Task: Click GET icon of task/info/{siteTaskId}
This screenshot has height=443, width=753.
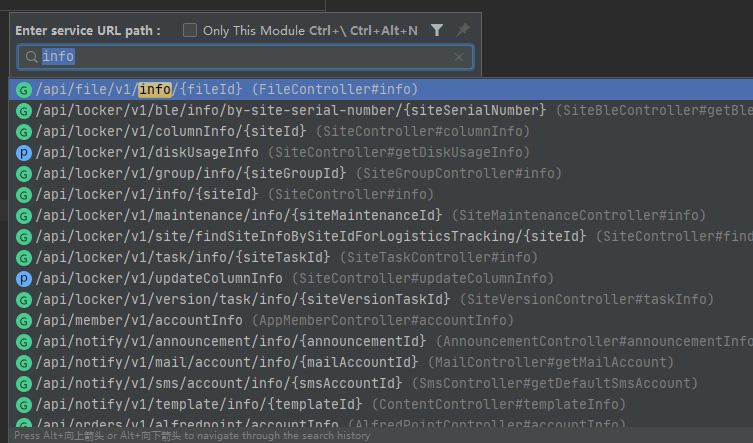Action: (24, 258)
